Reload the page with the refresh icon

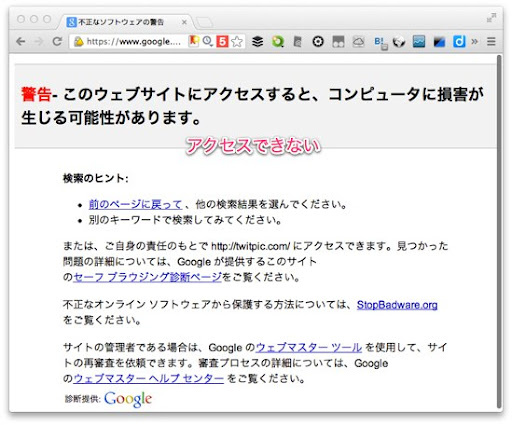pos(57,41)
